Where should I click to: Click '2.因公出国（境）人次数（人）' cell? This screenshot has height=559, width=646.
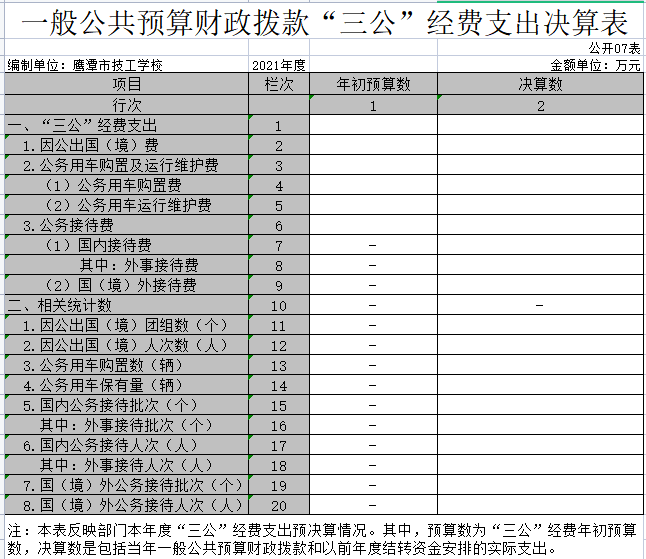(126, 345)
